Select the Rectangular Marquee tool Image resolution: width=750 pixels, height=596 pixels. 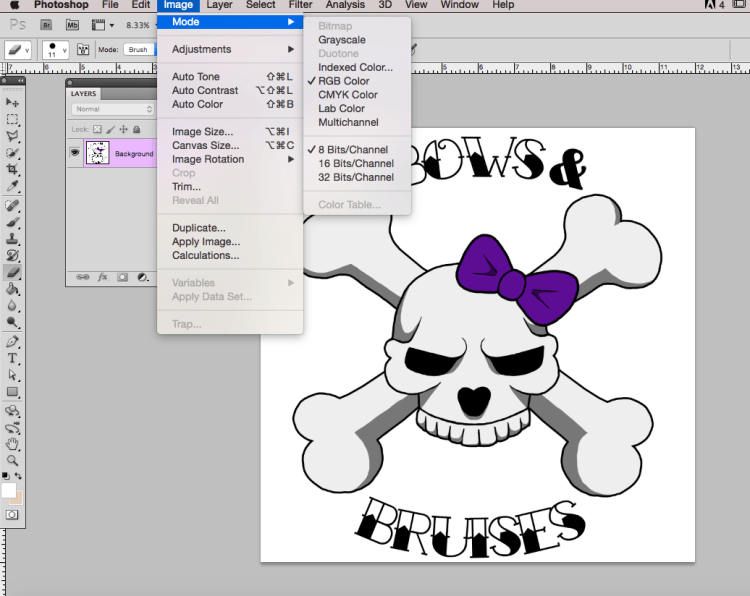click(12, 120)
